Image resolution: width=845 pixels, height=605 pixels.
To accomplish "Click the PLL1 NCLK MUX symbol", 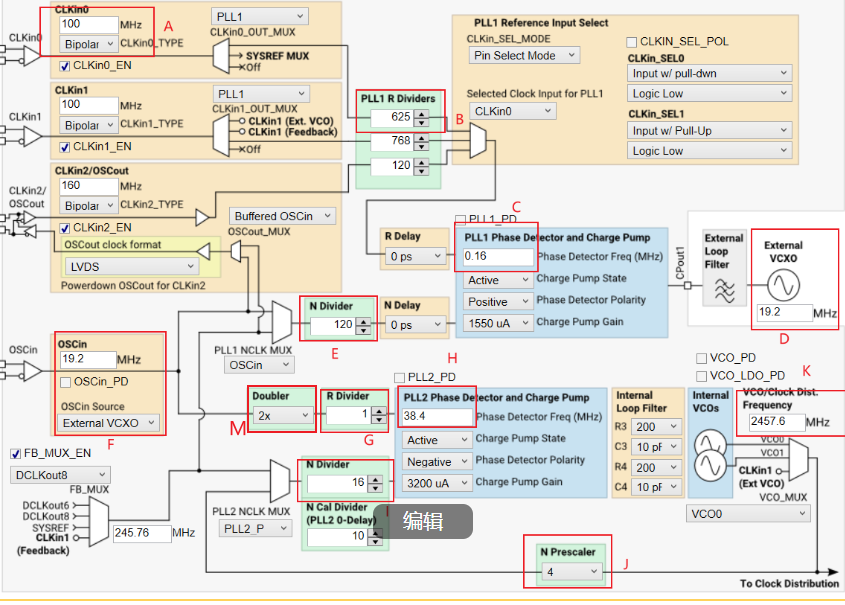I will tap(282, 322).
